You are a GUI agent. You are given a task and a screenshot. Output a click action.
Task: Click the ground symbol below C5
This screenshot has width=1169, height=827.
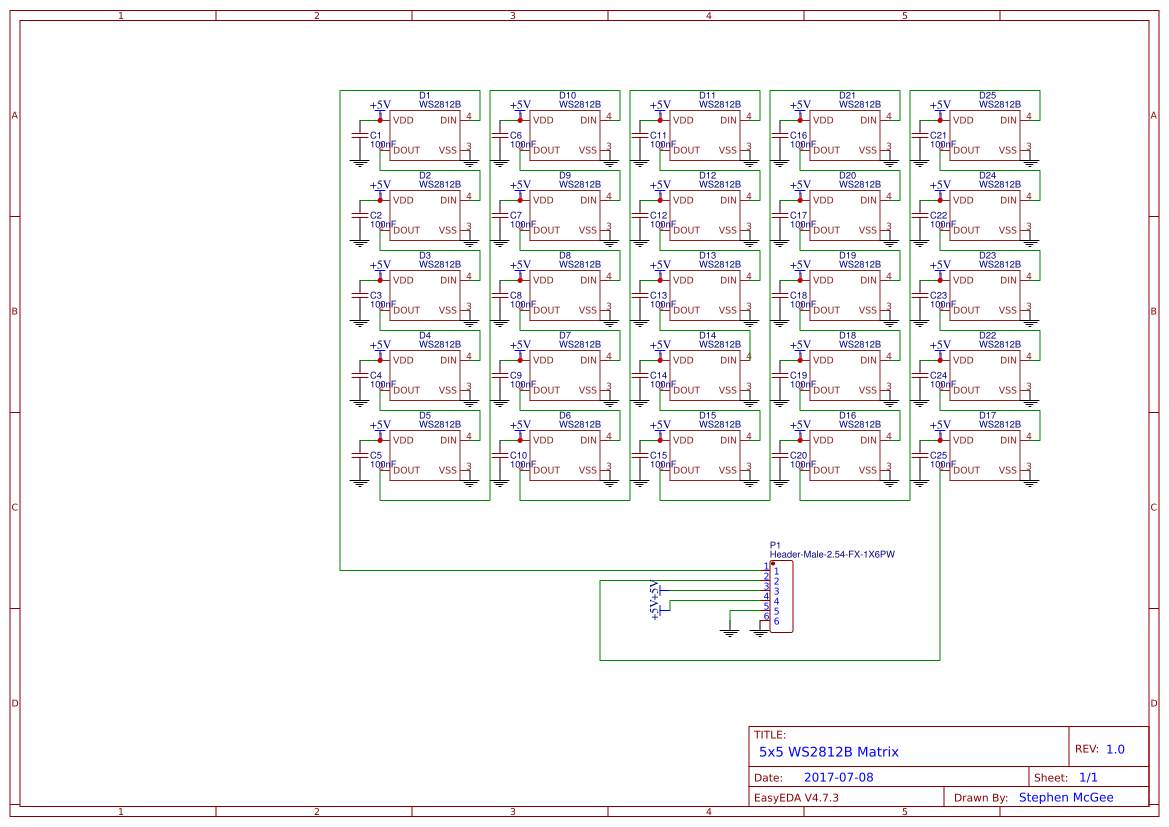click(358, 482)
